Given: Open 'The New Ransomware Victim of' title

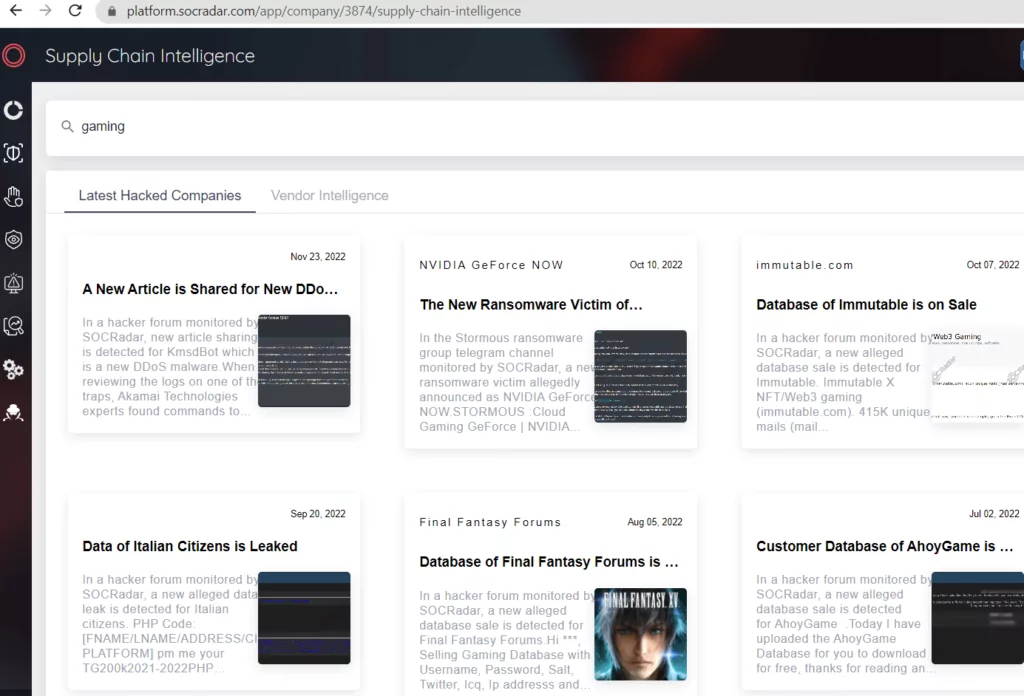Looking at the screenshot, I should pos(531,305).
